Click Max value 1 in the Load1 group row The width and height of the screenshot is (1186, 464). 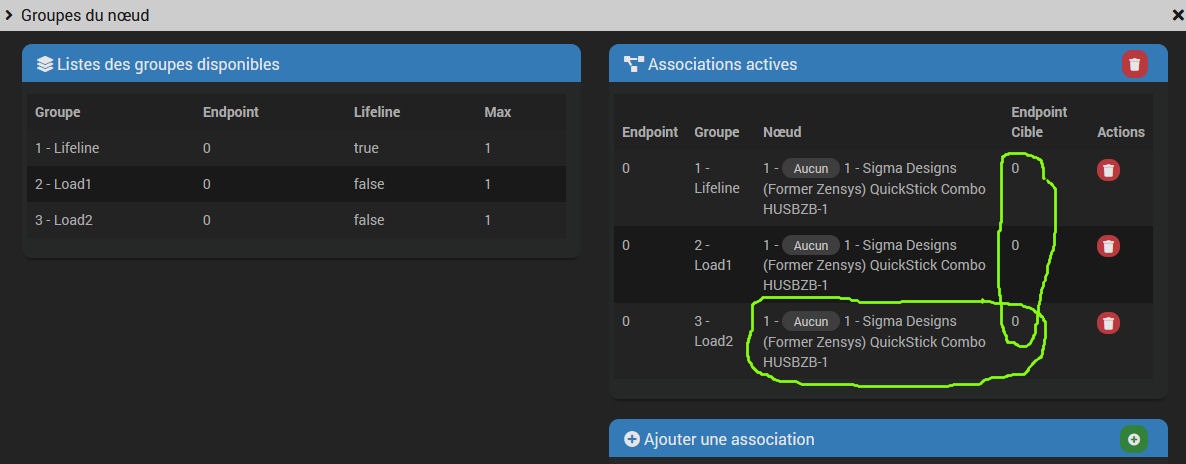coord(488,184)
